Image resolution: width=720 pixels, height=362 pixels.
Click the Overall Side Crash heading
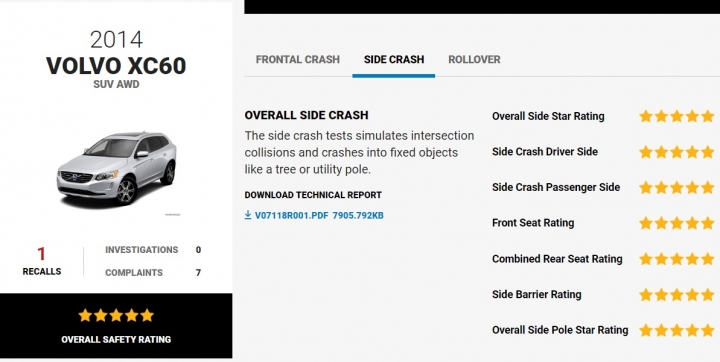pyautogui.click(x=306, y=115)
